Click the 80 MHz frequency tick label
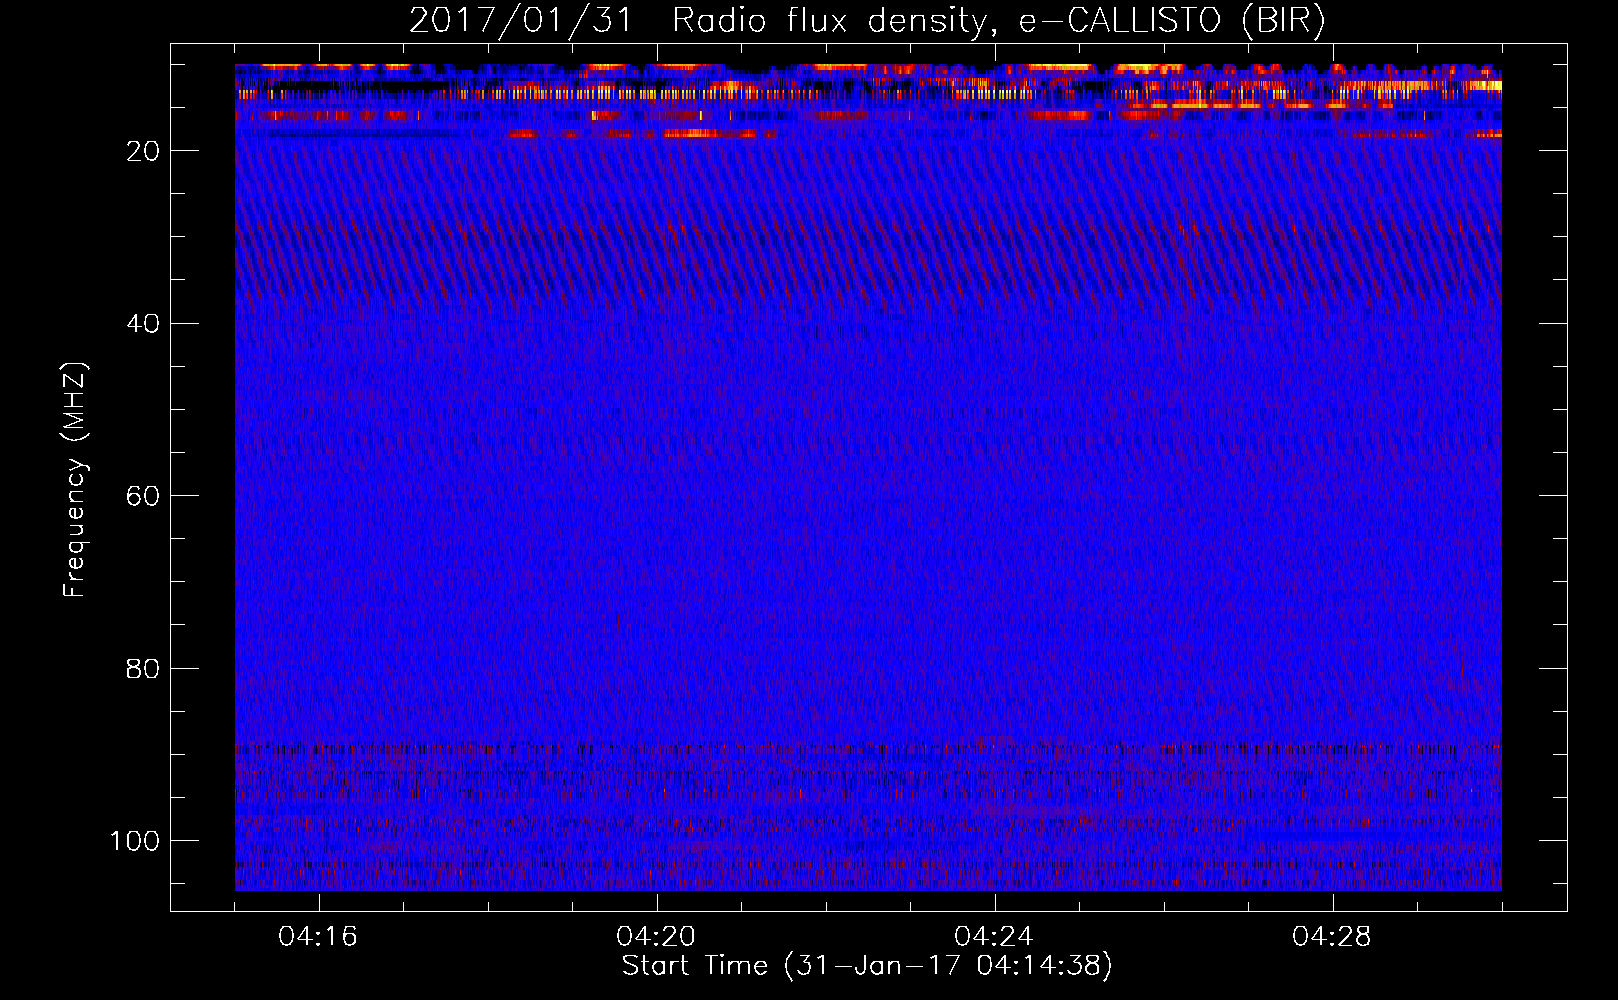 click(x=143, y=669)
